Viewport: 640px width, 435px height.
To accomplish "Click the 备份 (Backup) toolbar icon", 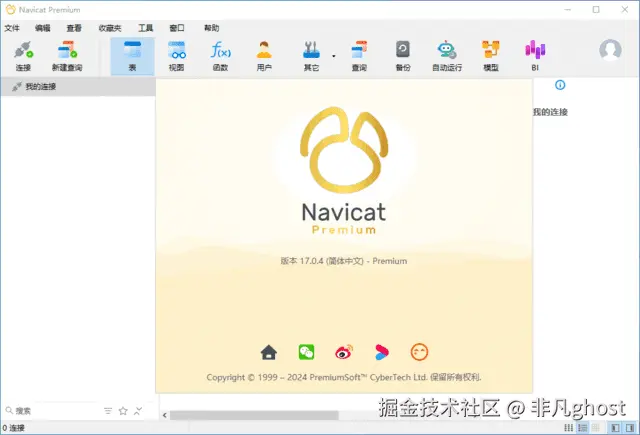I will (x=403, y=56).
